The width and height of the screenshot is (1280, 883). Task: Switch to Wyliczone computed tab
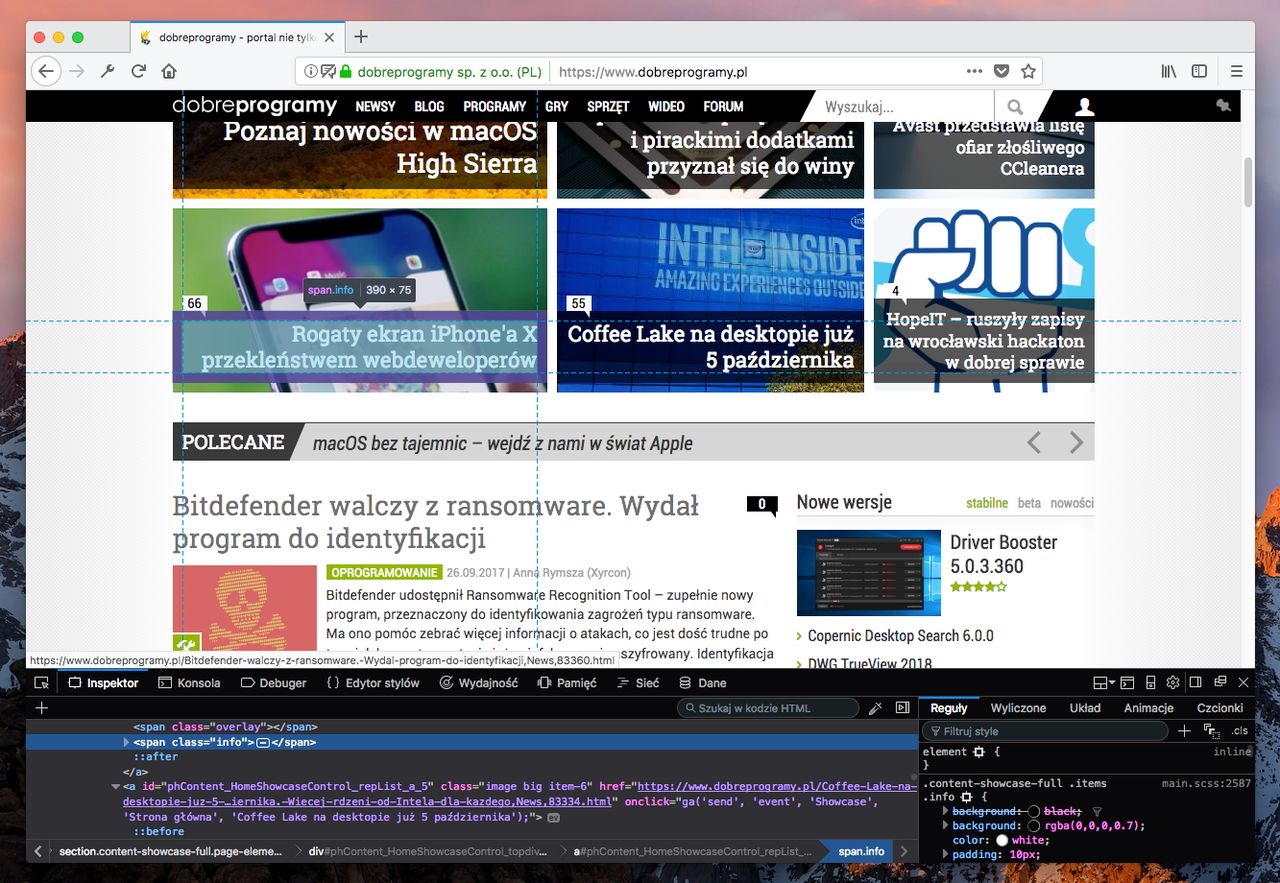point(1018,708)
